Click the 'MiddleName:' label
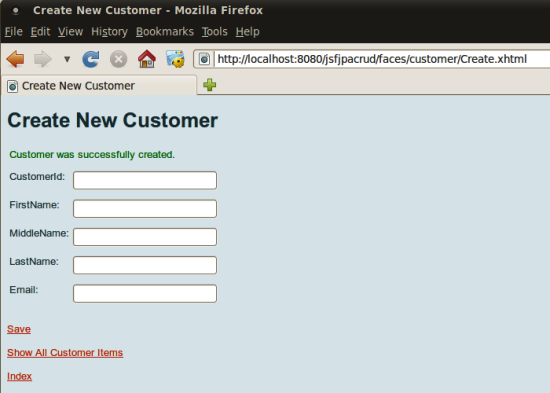This screenshot has height=393, width=550. [x=39, y=233]
